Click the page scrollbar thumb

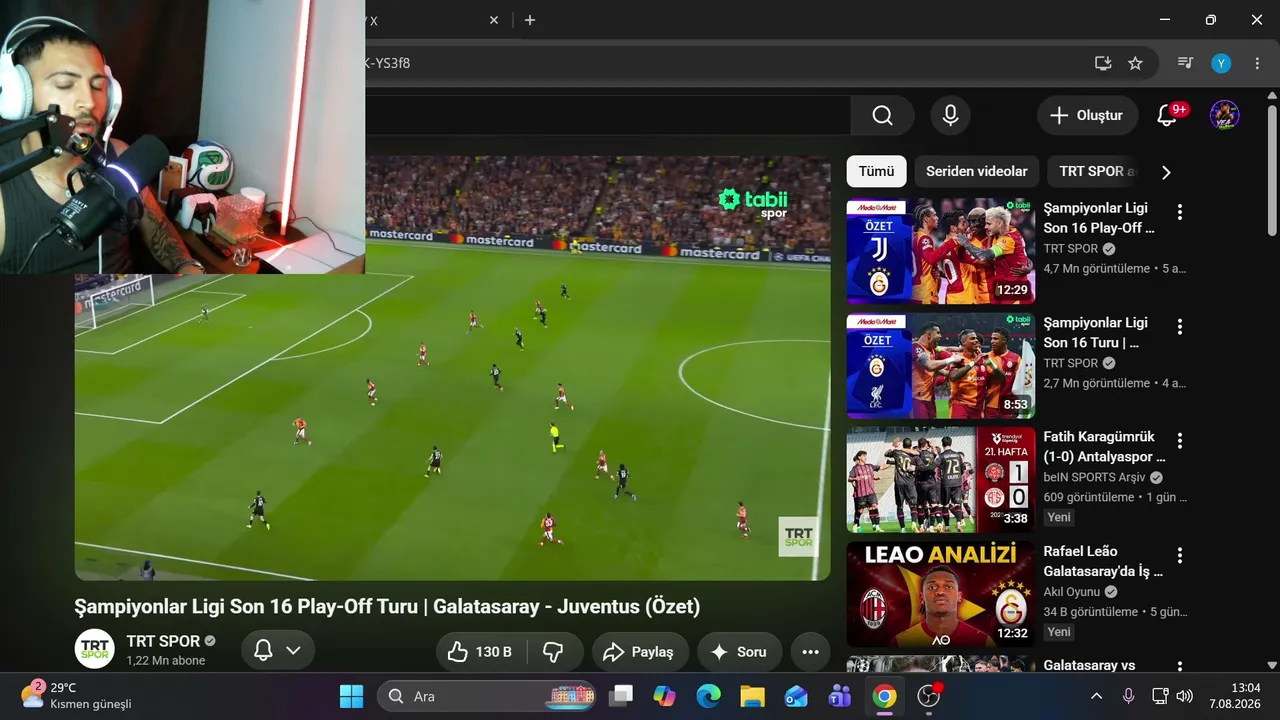(x=1272, y=170)
